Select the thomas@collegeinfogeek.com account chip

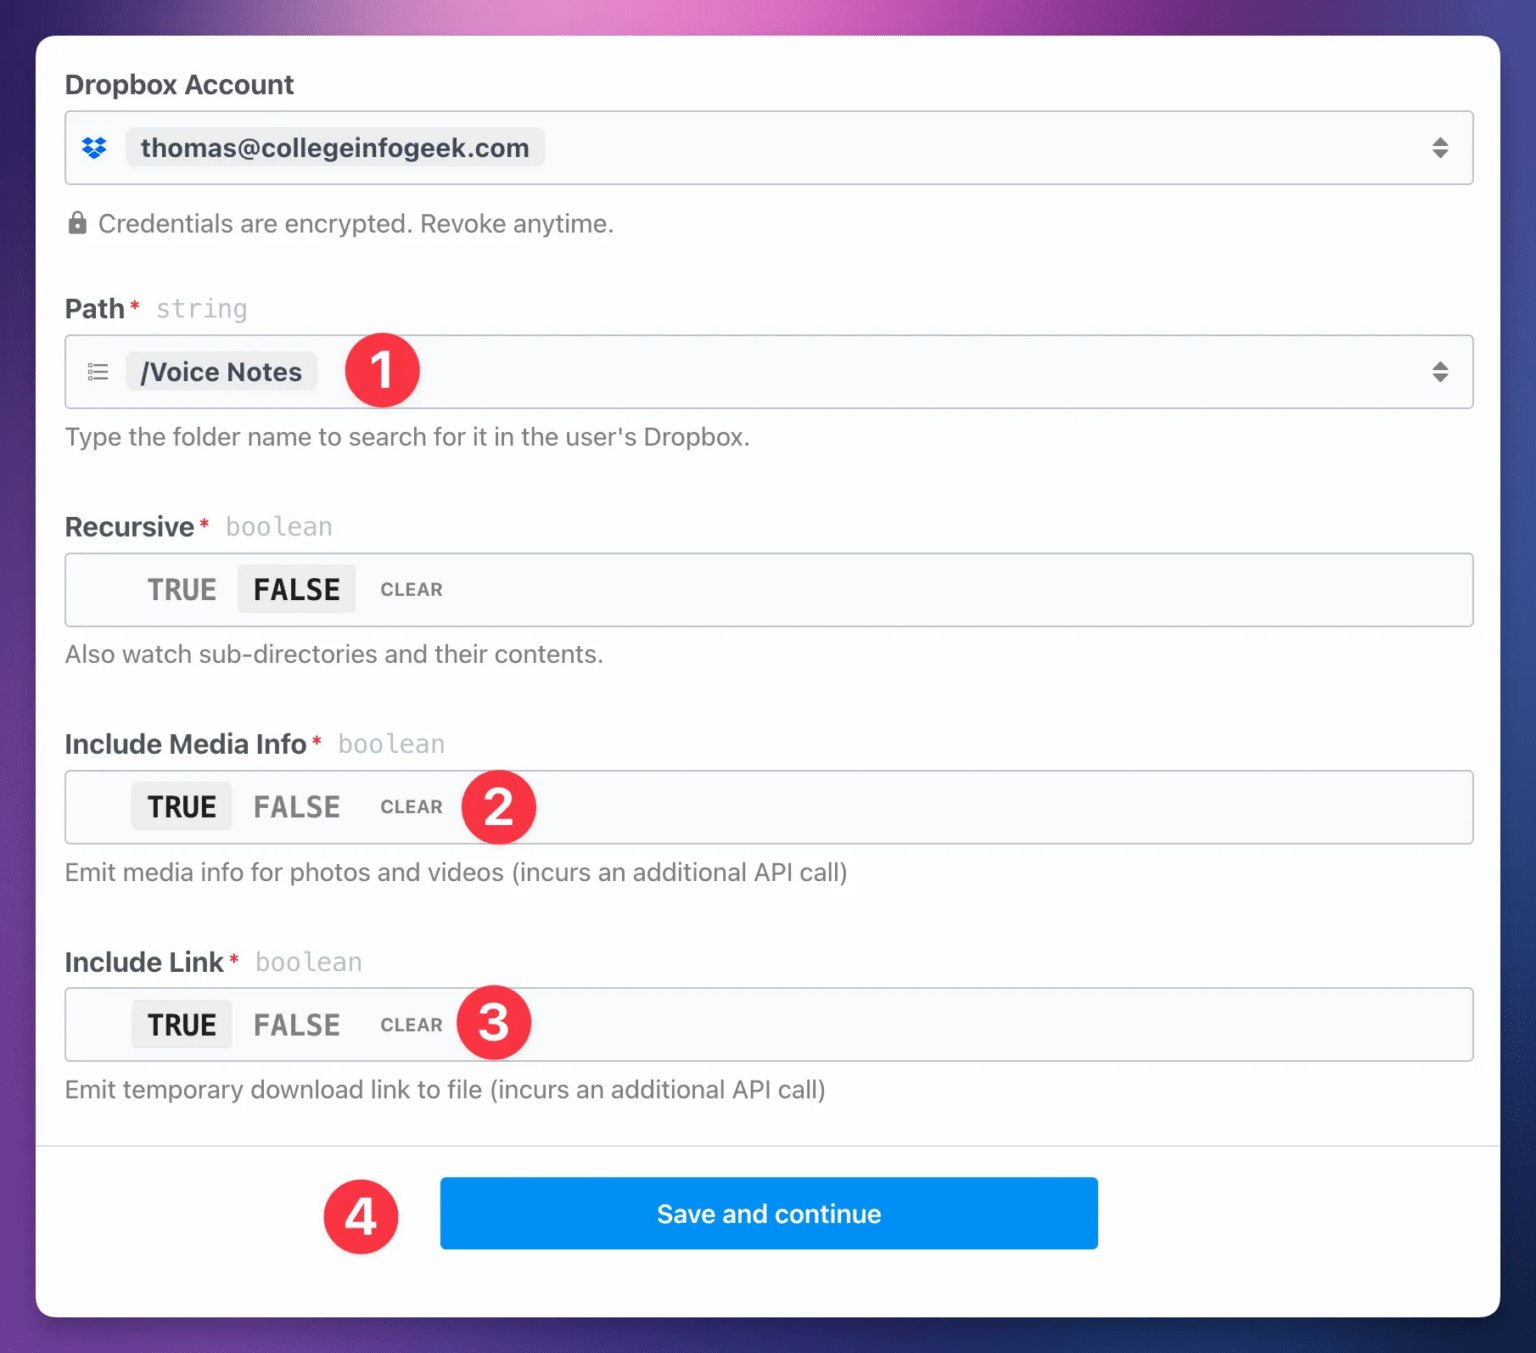334,147
